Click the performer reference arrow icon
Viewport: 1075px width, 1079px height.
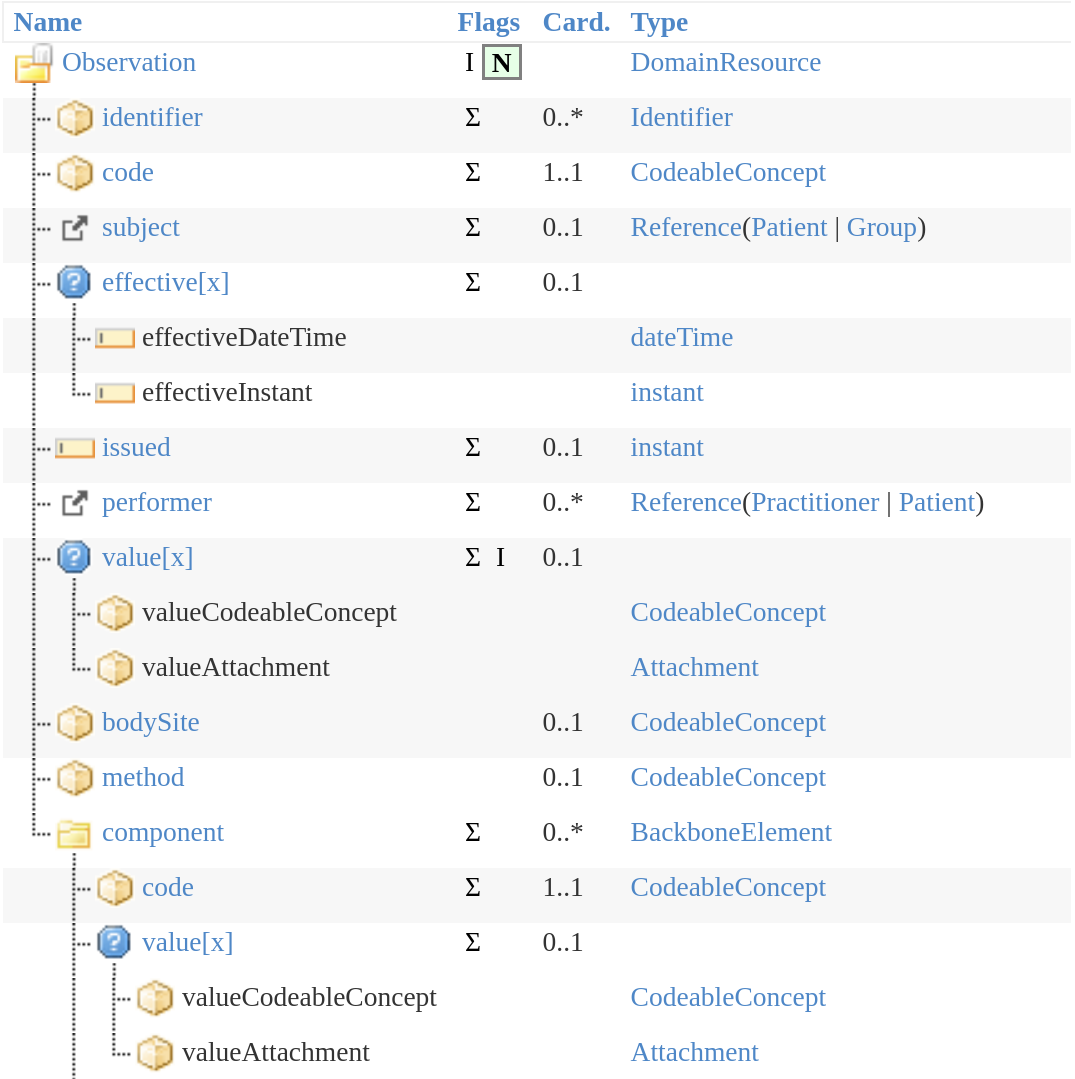75,503
